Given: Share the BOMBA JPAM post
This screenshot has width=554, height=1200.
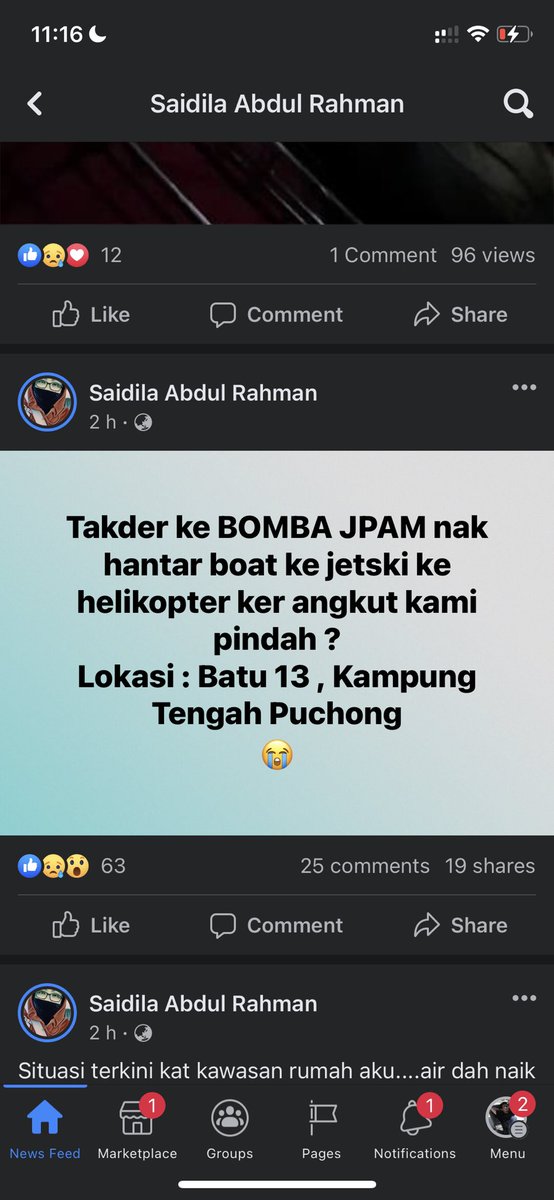Looking at the screenshot, I should pos(460,925).
